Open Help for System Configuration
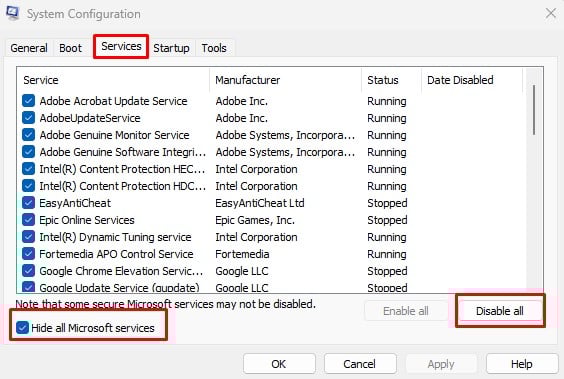This screenshot has width=564, height=379. click(x=522, y=364)
